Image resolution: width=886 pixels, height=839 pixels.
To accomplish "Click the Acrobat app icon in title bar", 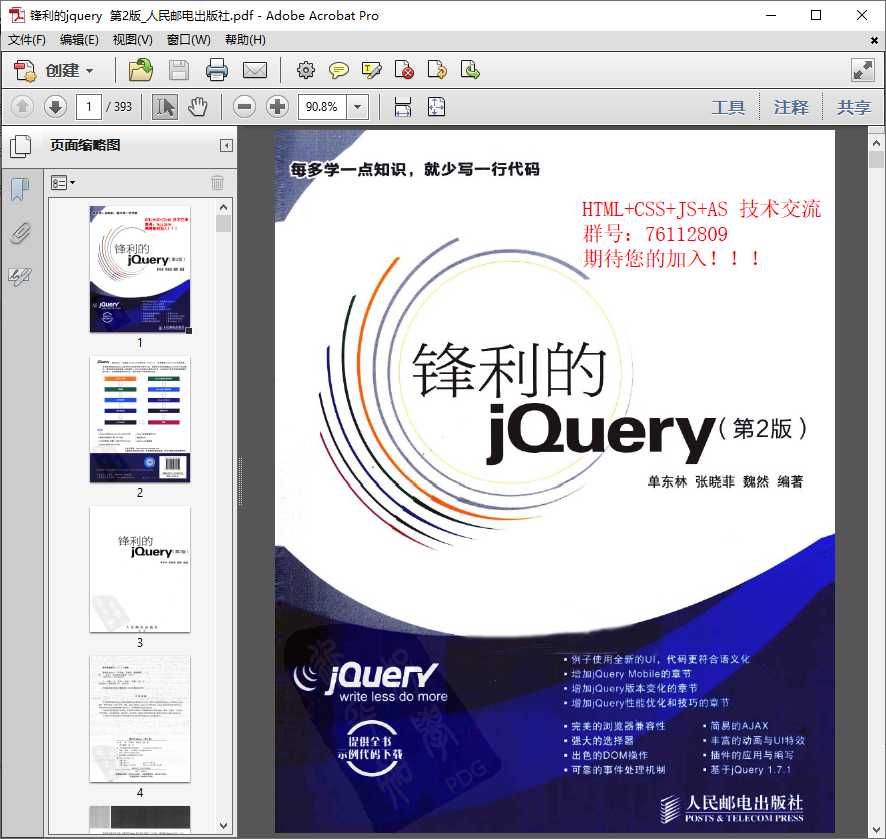I will [16, 15].
